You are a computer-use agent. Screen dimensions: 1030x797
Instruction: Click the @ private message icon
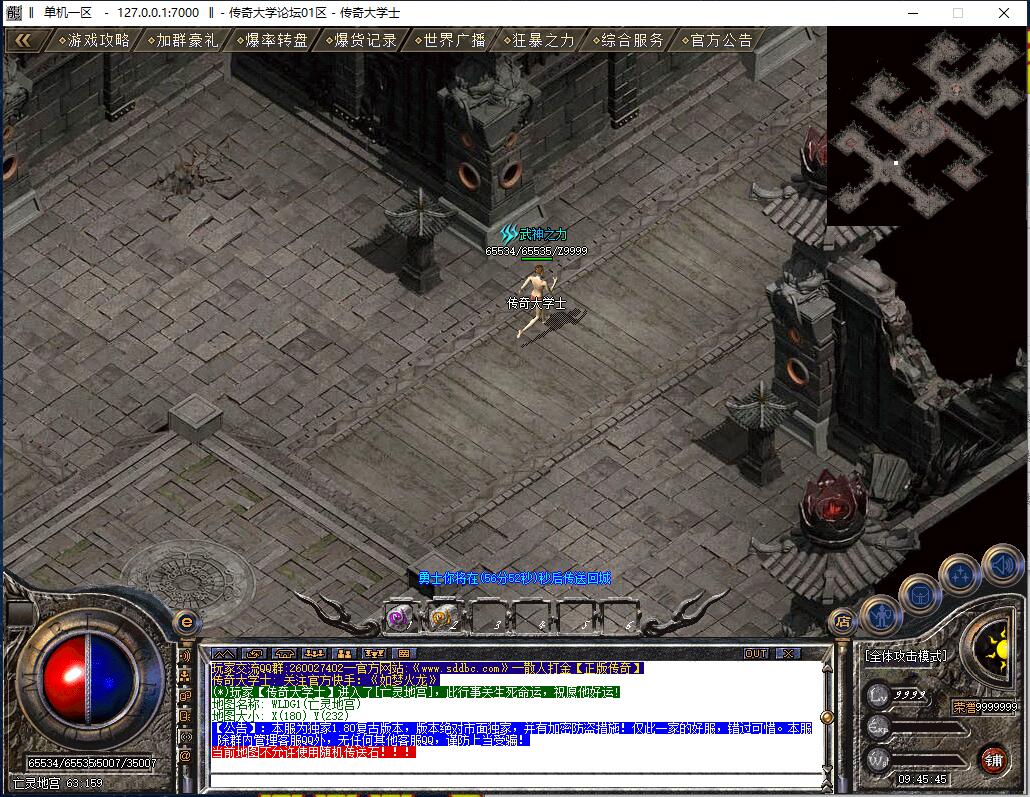pos(186,756)
